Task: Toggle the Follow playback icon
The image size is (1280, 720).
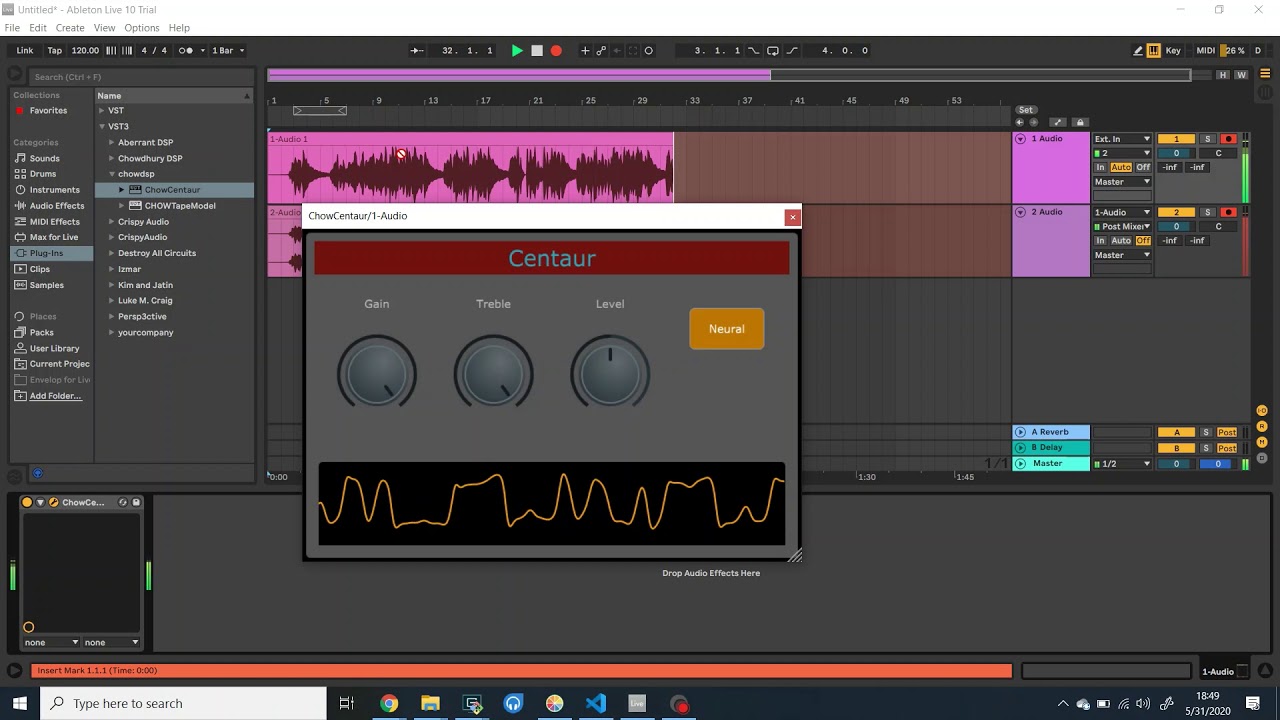Action: [418, 50]
